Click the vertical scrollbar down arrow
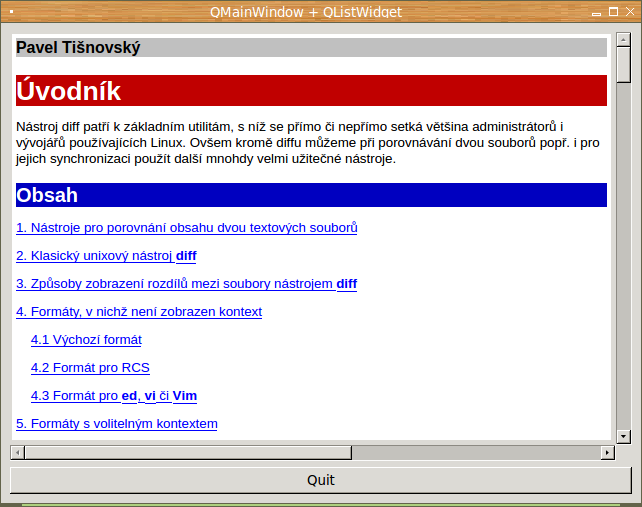642x507 pixels. (x=624, y=436)
